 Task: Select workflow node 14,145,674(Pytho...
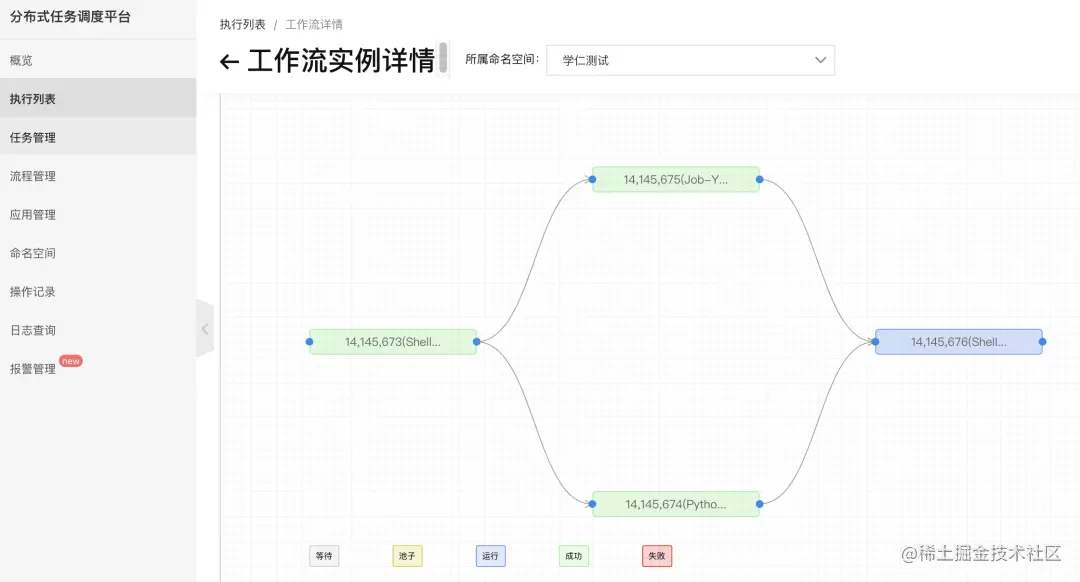pyautogui.click(x=676, y=504)
